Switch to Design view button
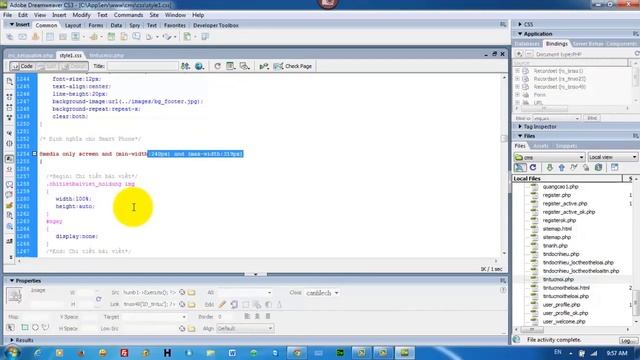This screenshot has width=640, height=360. tap(74, 66)
